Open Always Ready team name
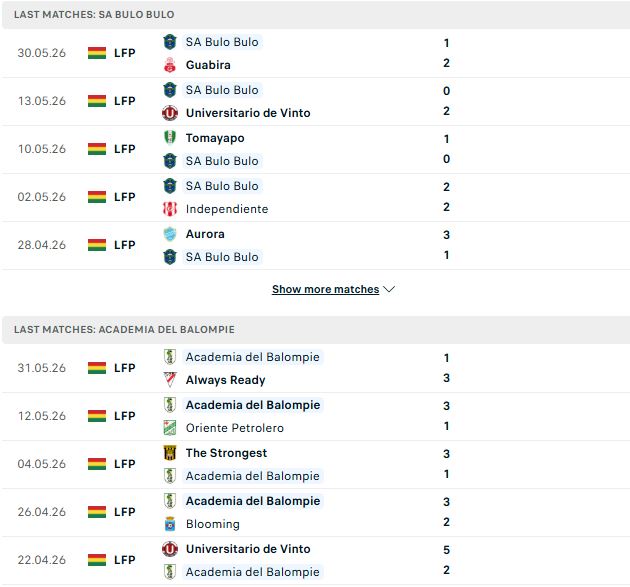Viewport: 630px width, 587px height. tap(225, 380)
